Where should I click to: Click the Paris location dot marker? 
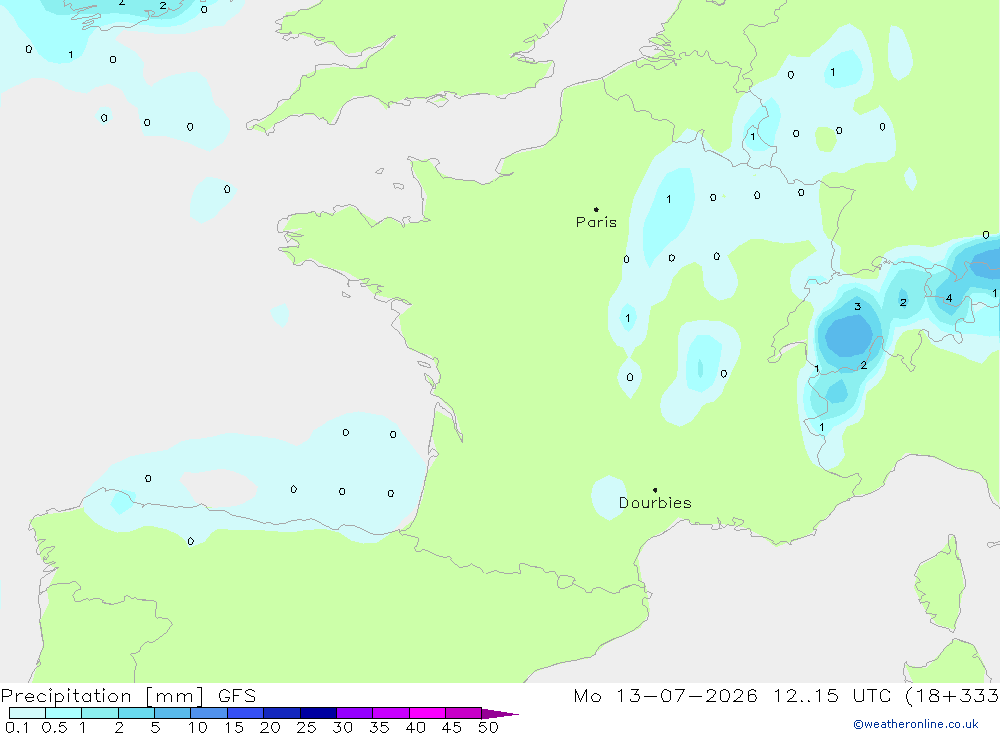point(596,209)
